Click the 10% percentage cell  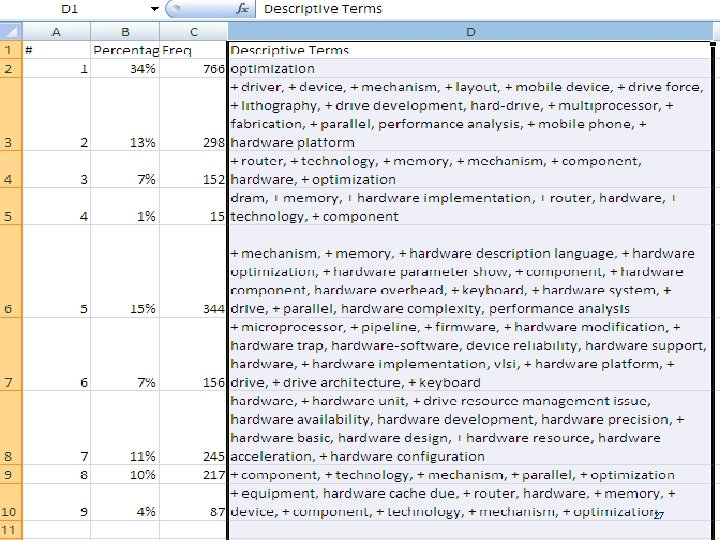pos(125,474)
